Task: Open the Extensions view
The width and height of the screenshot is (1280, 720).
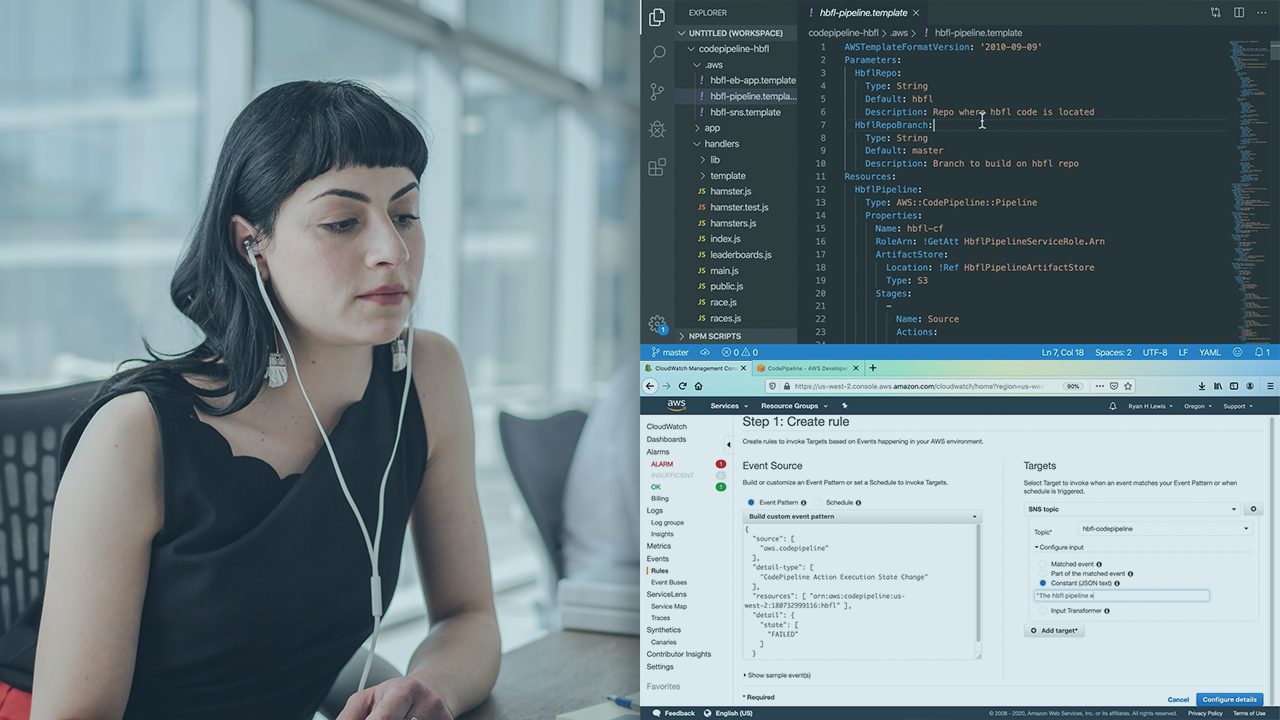Action: pos(657,167)
